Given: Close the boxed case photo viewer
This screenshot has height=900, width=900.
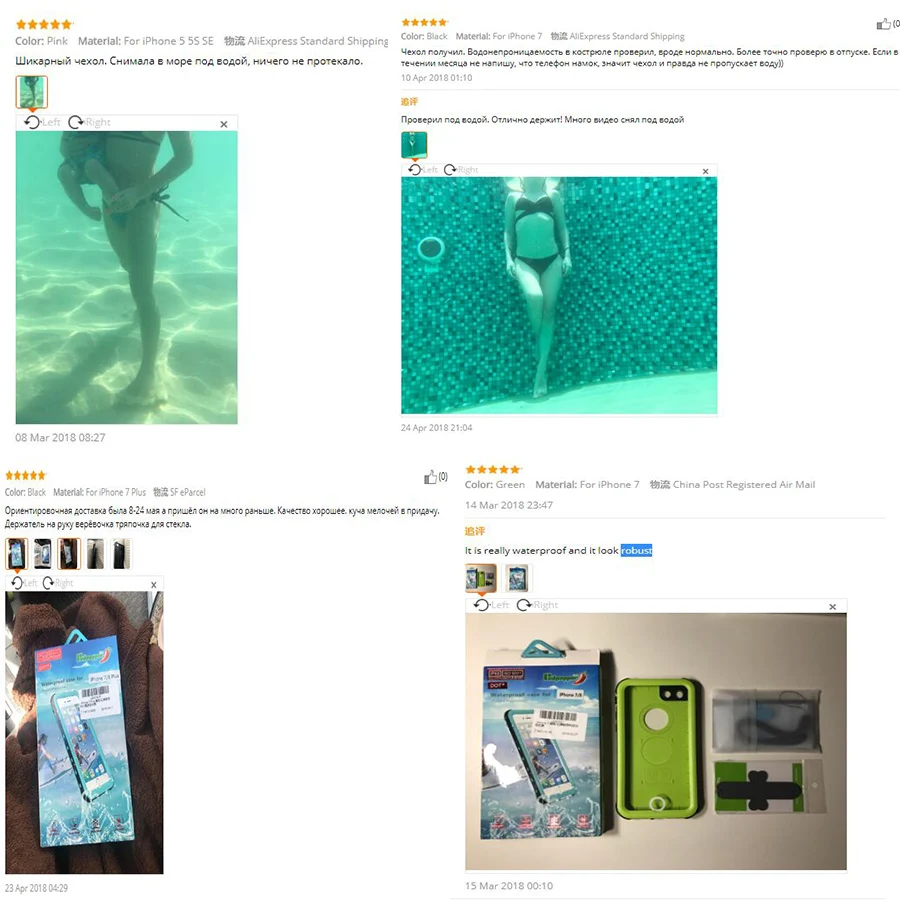Looking at the screenshot, I should point(154,584).
